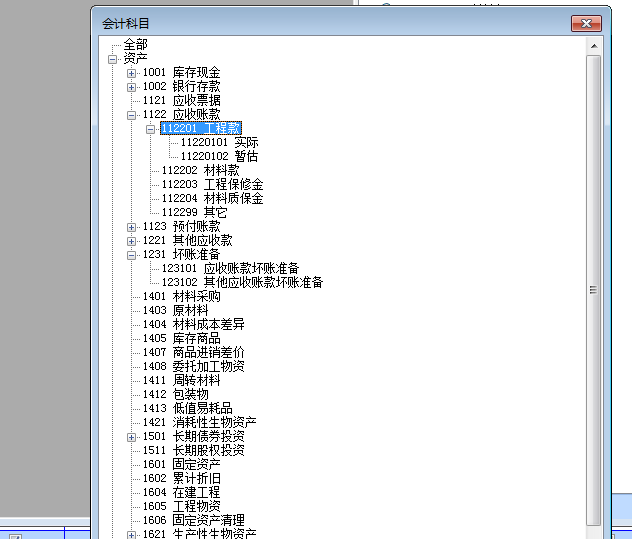Select account 1002 银行存款

coord(181,87)
